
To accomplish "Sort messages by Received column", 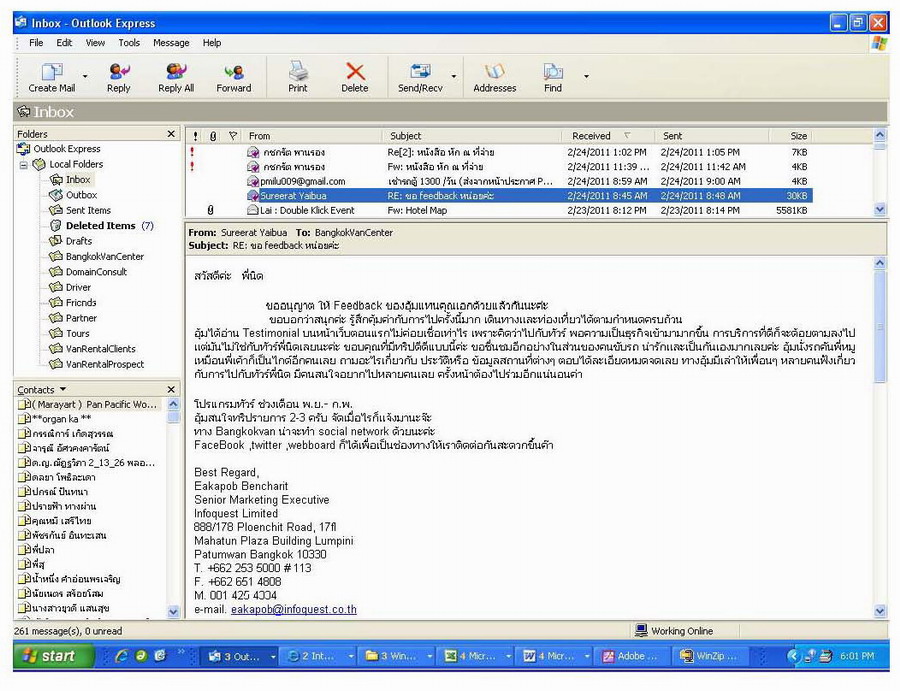I will click(609, 136).
